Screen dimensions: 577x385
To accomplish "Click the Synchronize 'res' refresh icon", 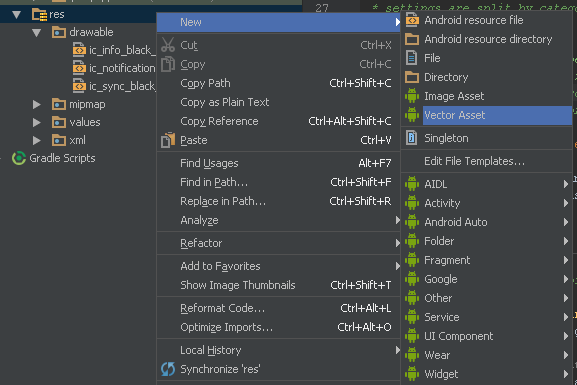I will pyautogui.click(x=168, y=369).
